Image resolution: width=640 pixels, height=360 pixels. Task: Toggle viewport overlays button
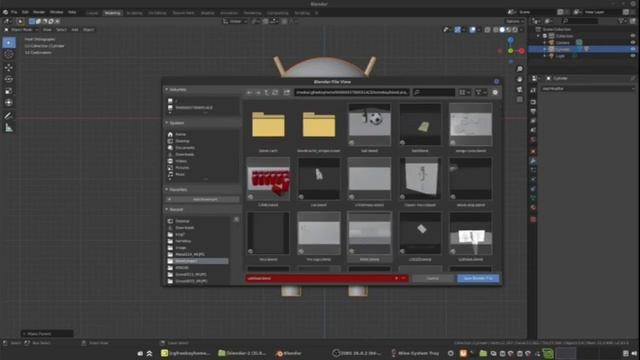(472, 30)
